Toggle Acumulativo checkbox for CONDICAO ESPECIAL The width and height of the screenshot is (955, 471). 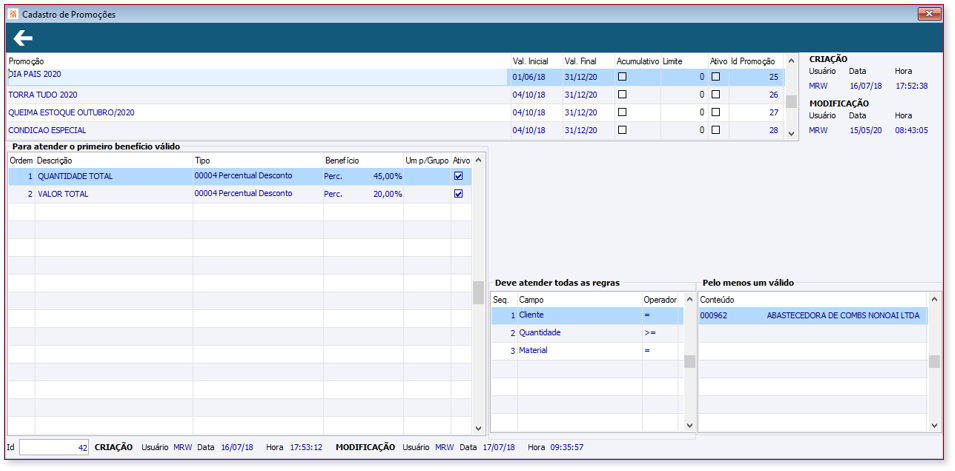click(x=622, y=130)
